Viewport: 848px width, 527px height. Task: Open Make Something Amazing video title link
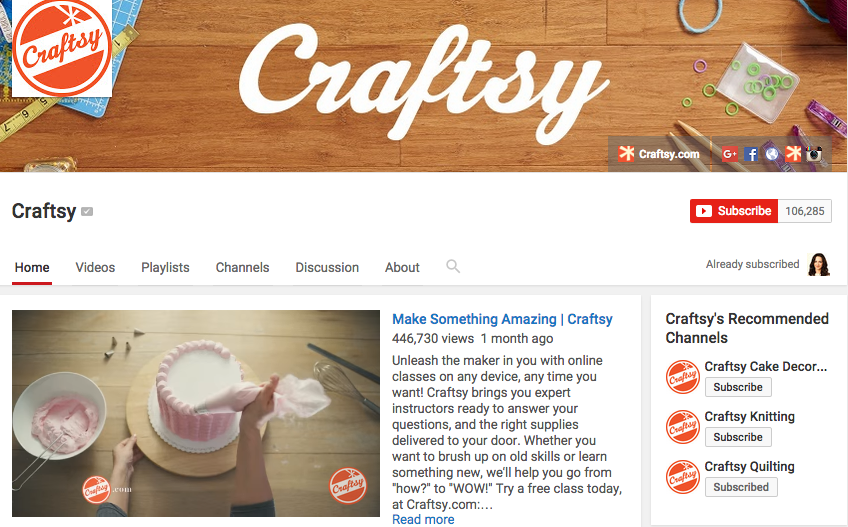coord(502,319)
